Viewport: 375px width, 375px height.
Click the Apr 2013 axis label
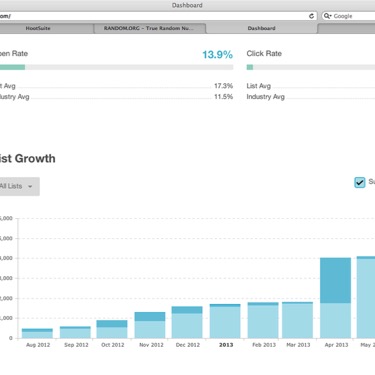point(336,345)
